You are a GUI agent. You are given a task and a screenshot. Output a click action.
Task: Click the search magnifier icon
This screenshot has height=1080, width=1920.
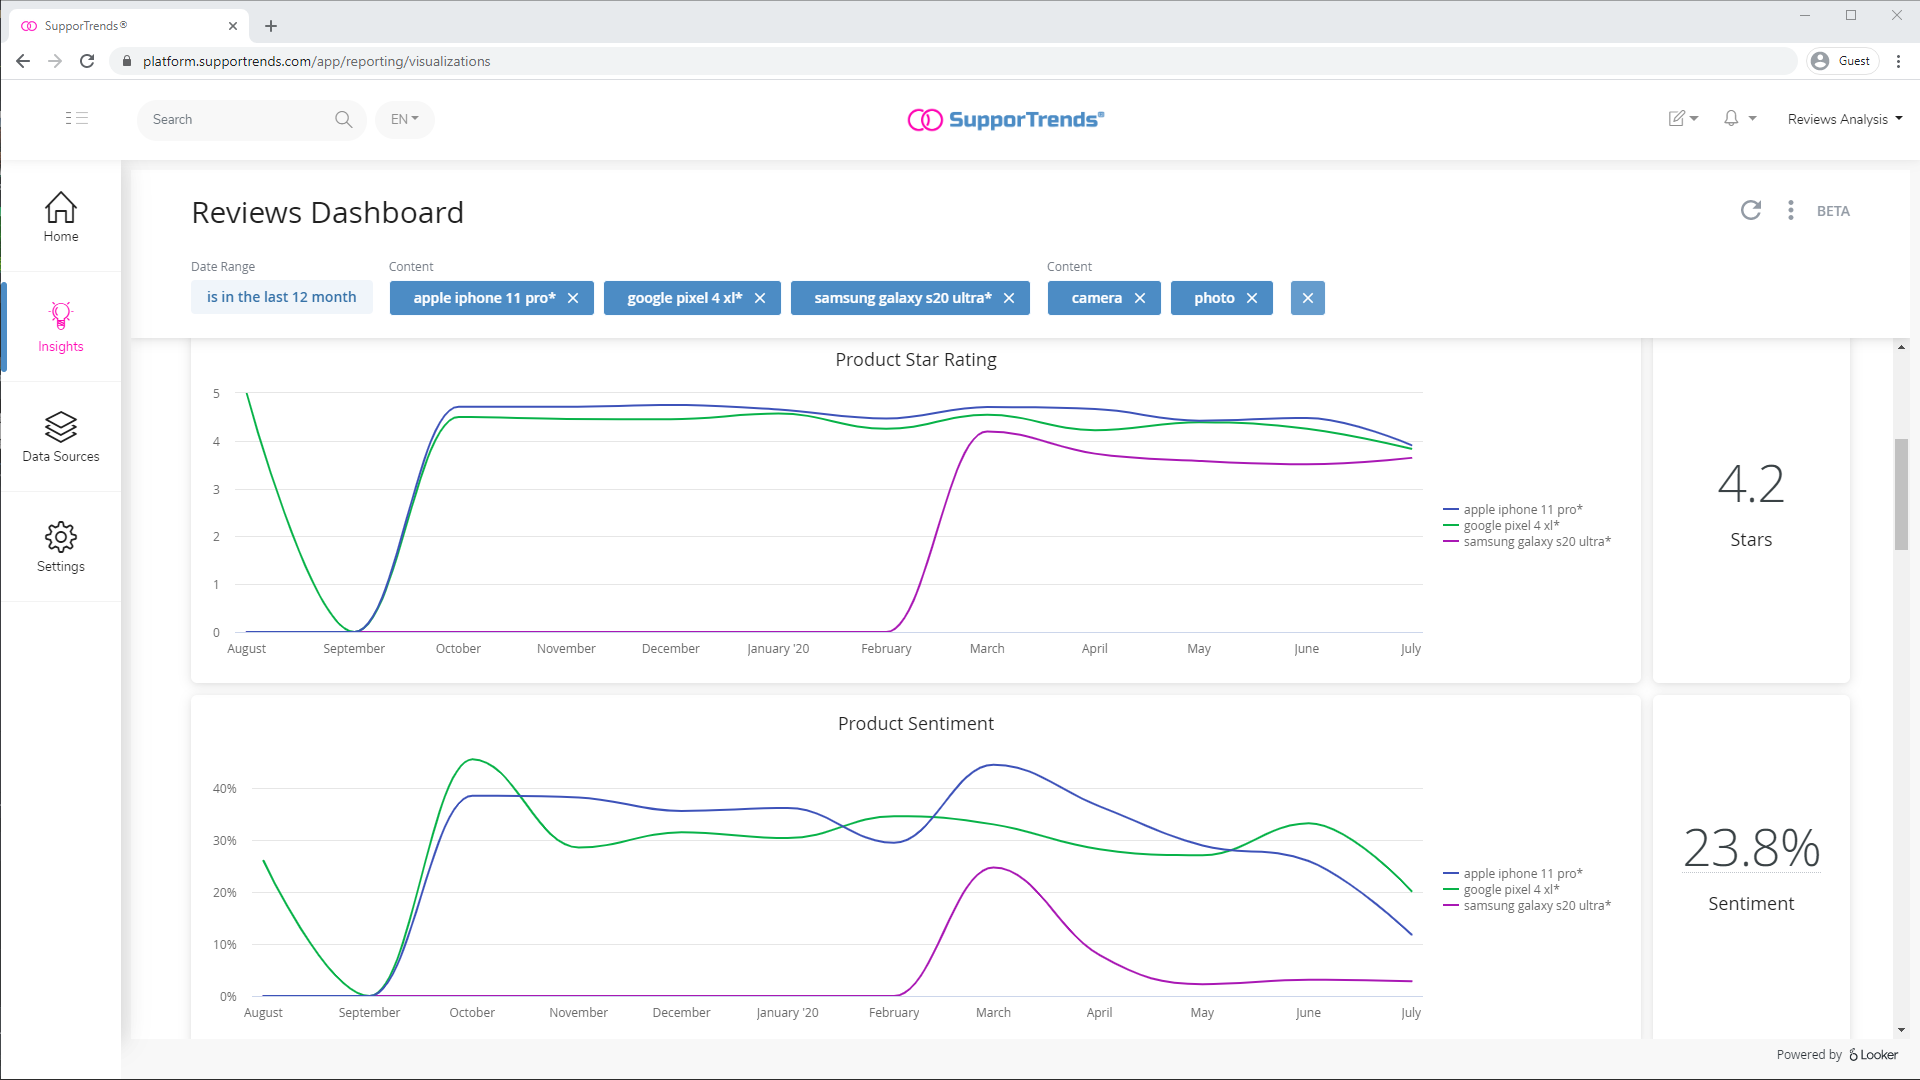tap(343, 119)
